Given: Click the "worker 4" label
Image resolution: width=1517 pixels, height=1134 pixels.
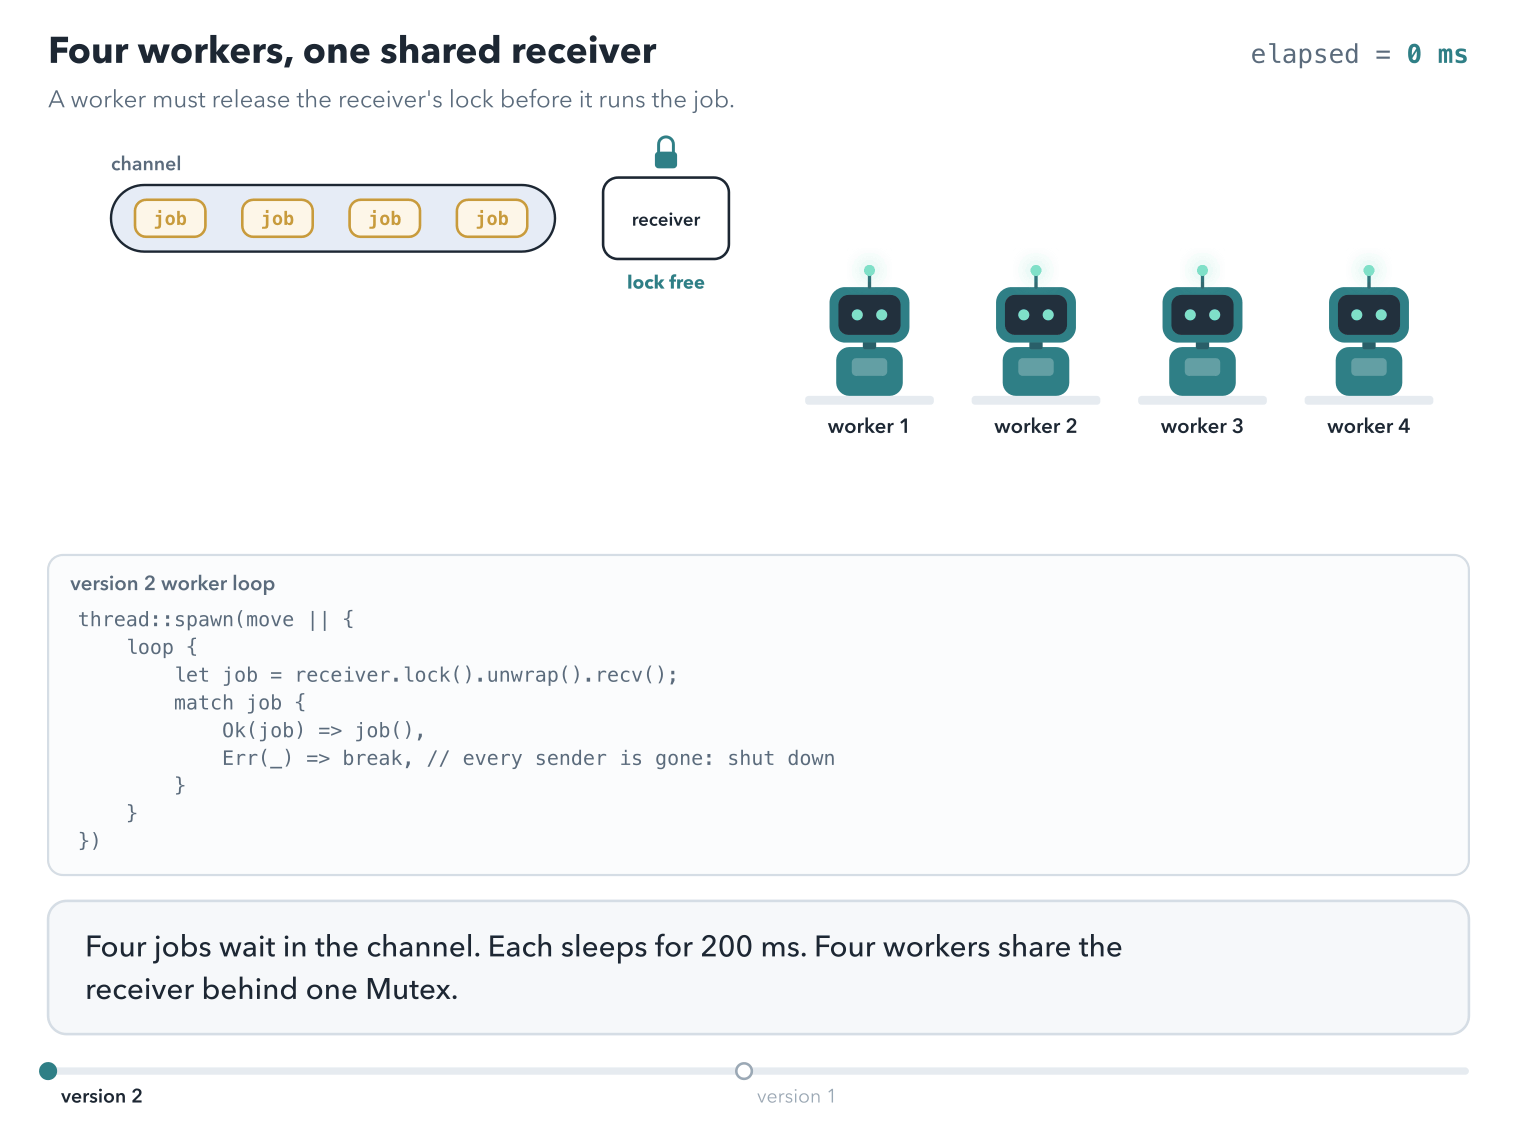Looking at the screenshot, I should (1369, 426).
